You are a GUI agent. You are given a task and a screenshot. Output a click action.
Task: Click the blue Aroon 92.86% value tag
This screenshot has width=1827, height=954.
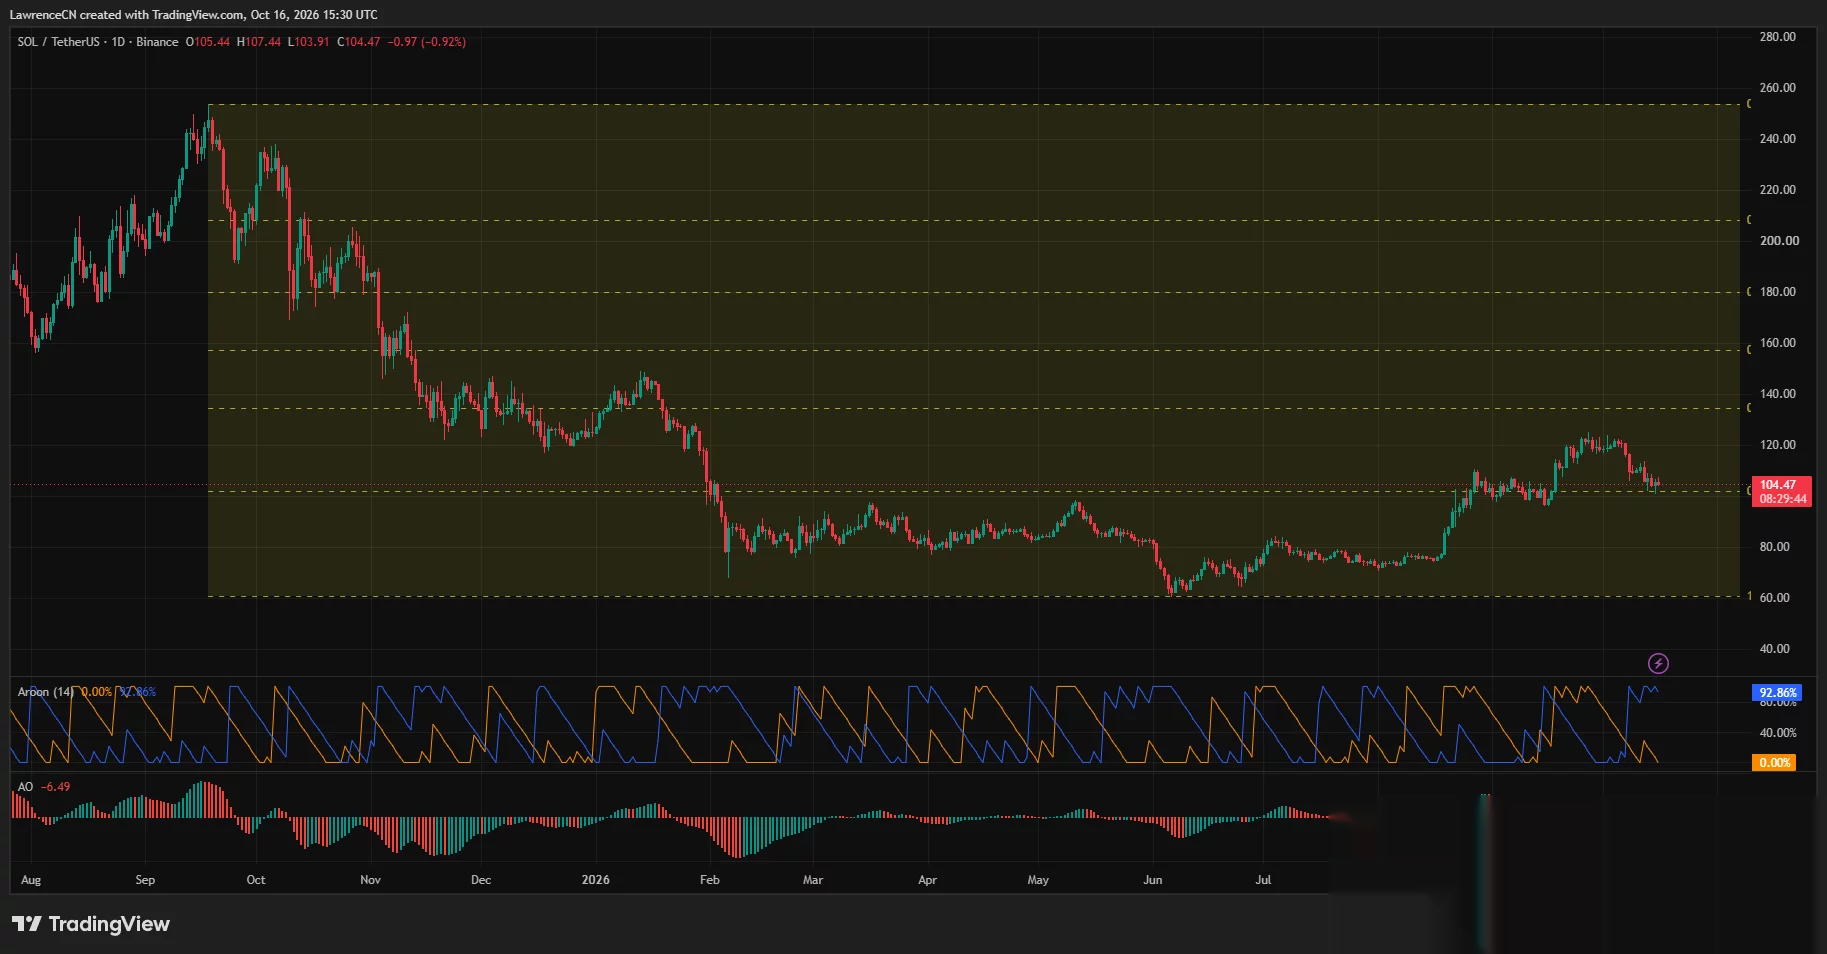pyautogui.click(x=1777, y=692)
